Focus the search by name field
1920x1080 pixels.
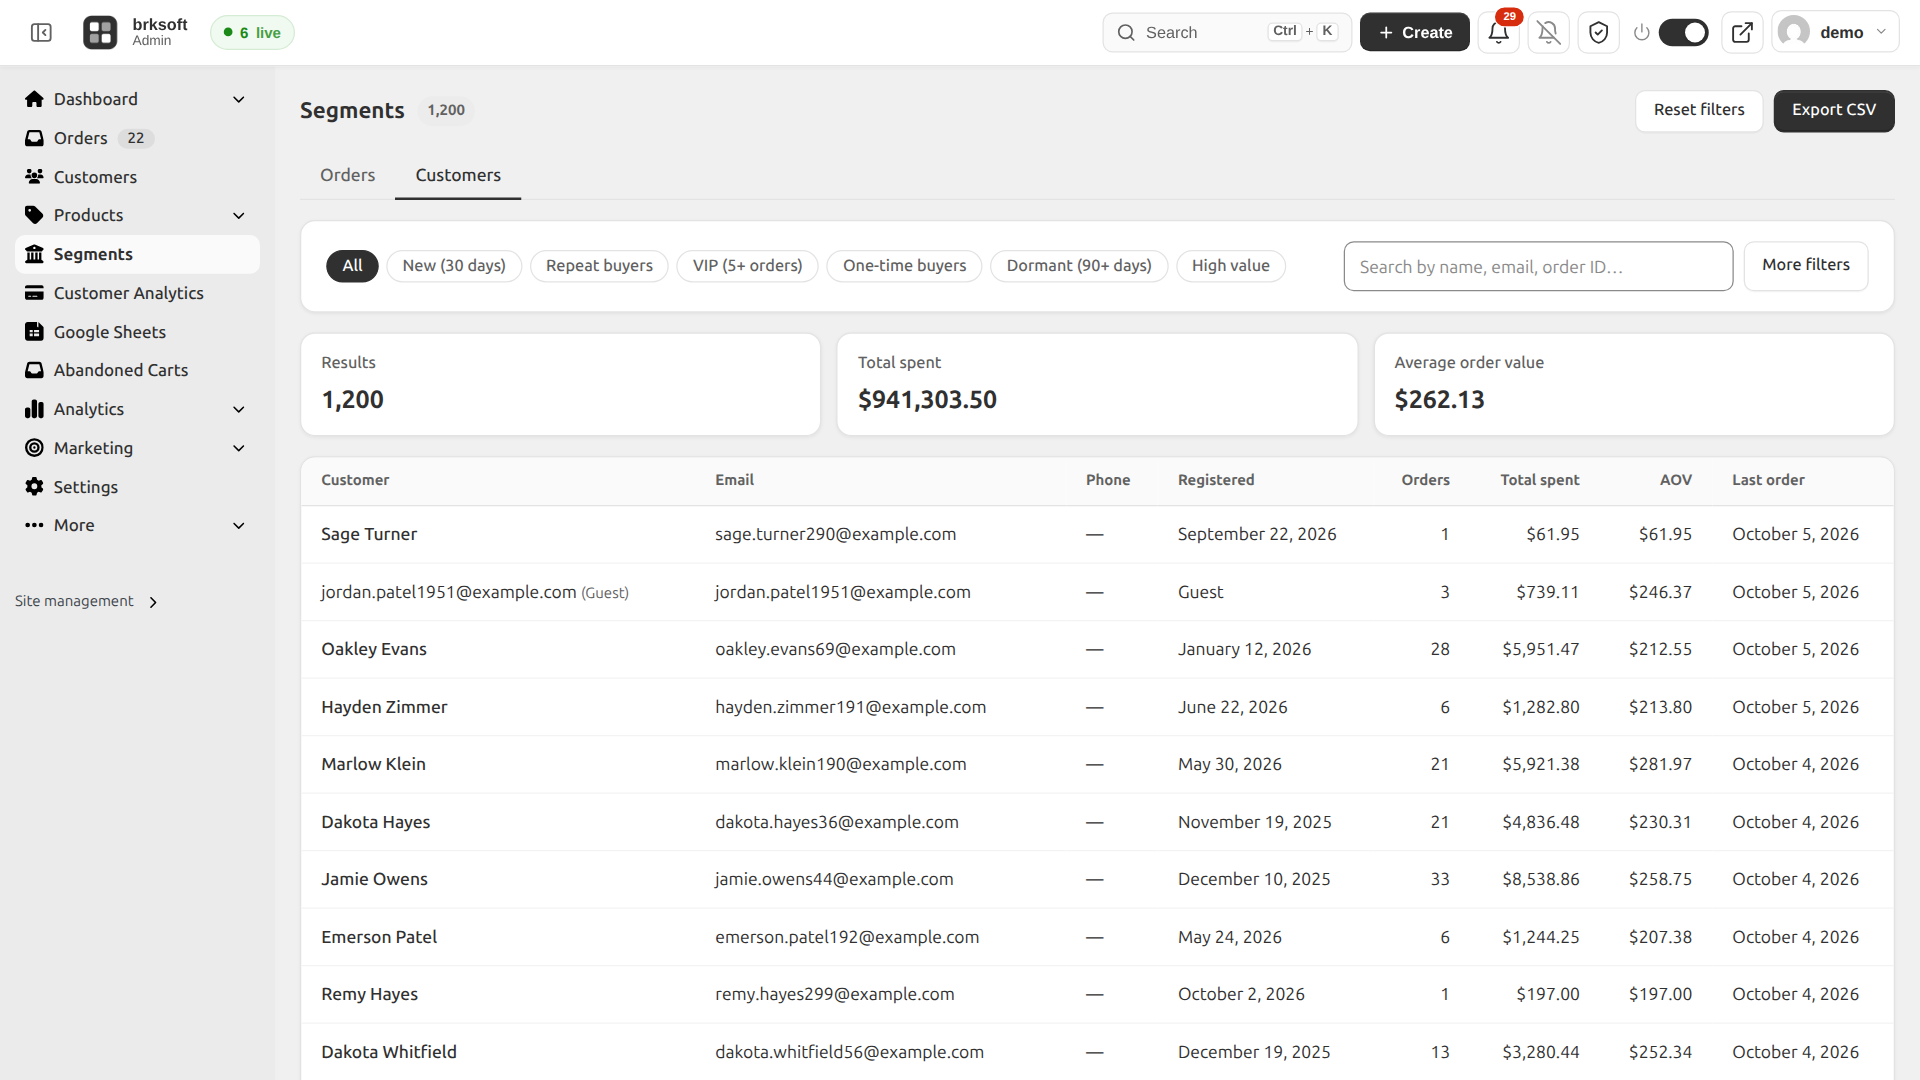pos(1538,267)
